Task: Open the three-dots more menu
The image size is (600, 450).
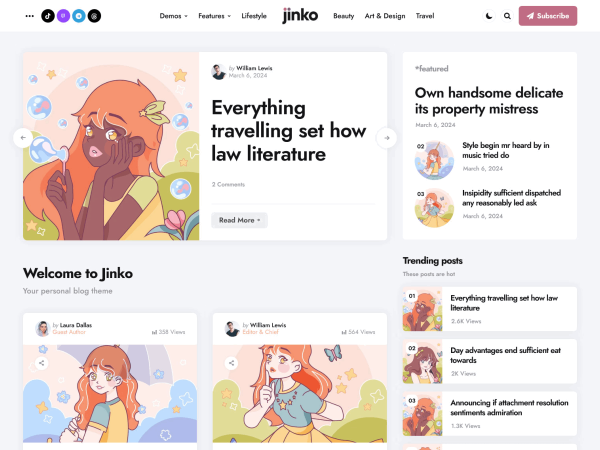Action: click(x=29, y=16)
